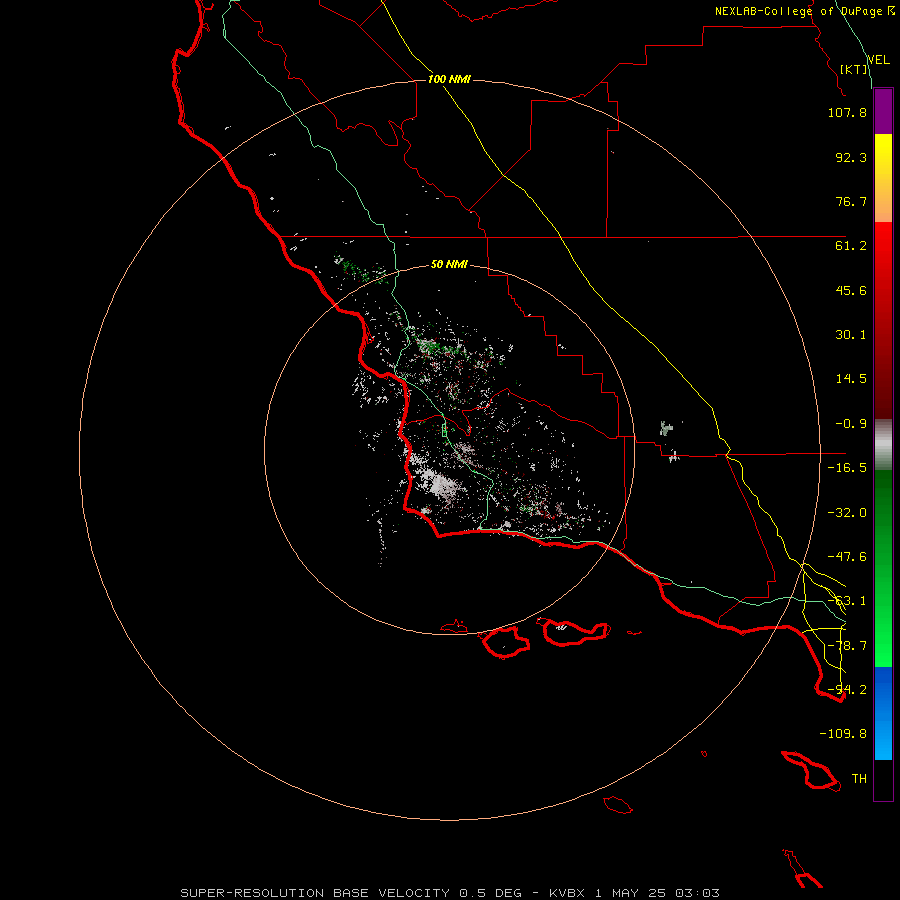The image size is (900, 900).
Task: Click the -47.6 value on velocity scale
Action: point(847,557)
